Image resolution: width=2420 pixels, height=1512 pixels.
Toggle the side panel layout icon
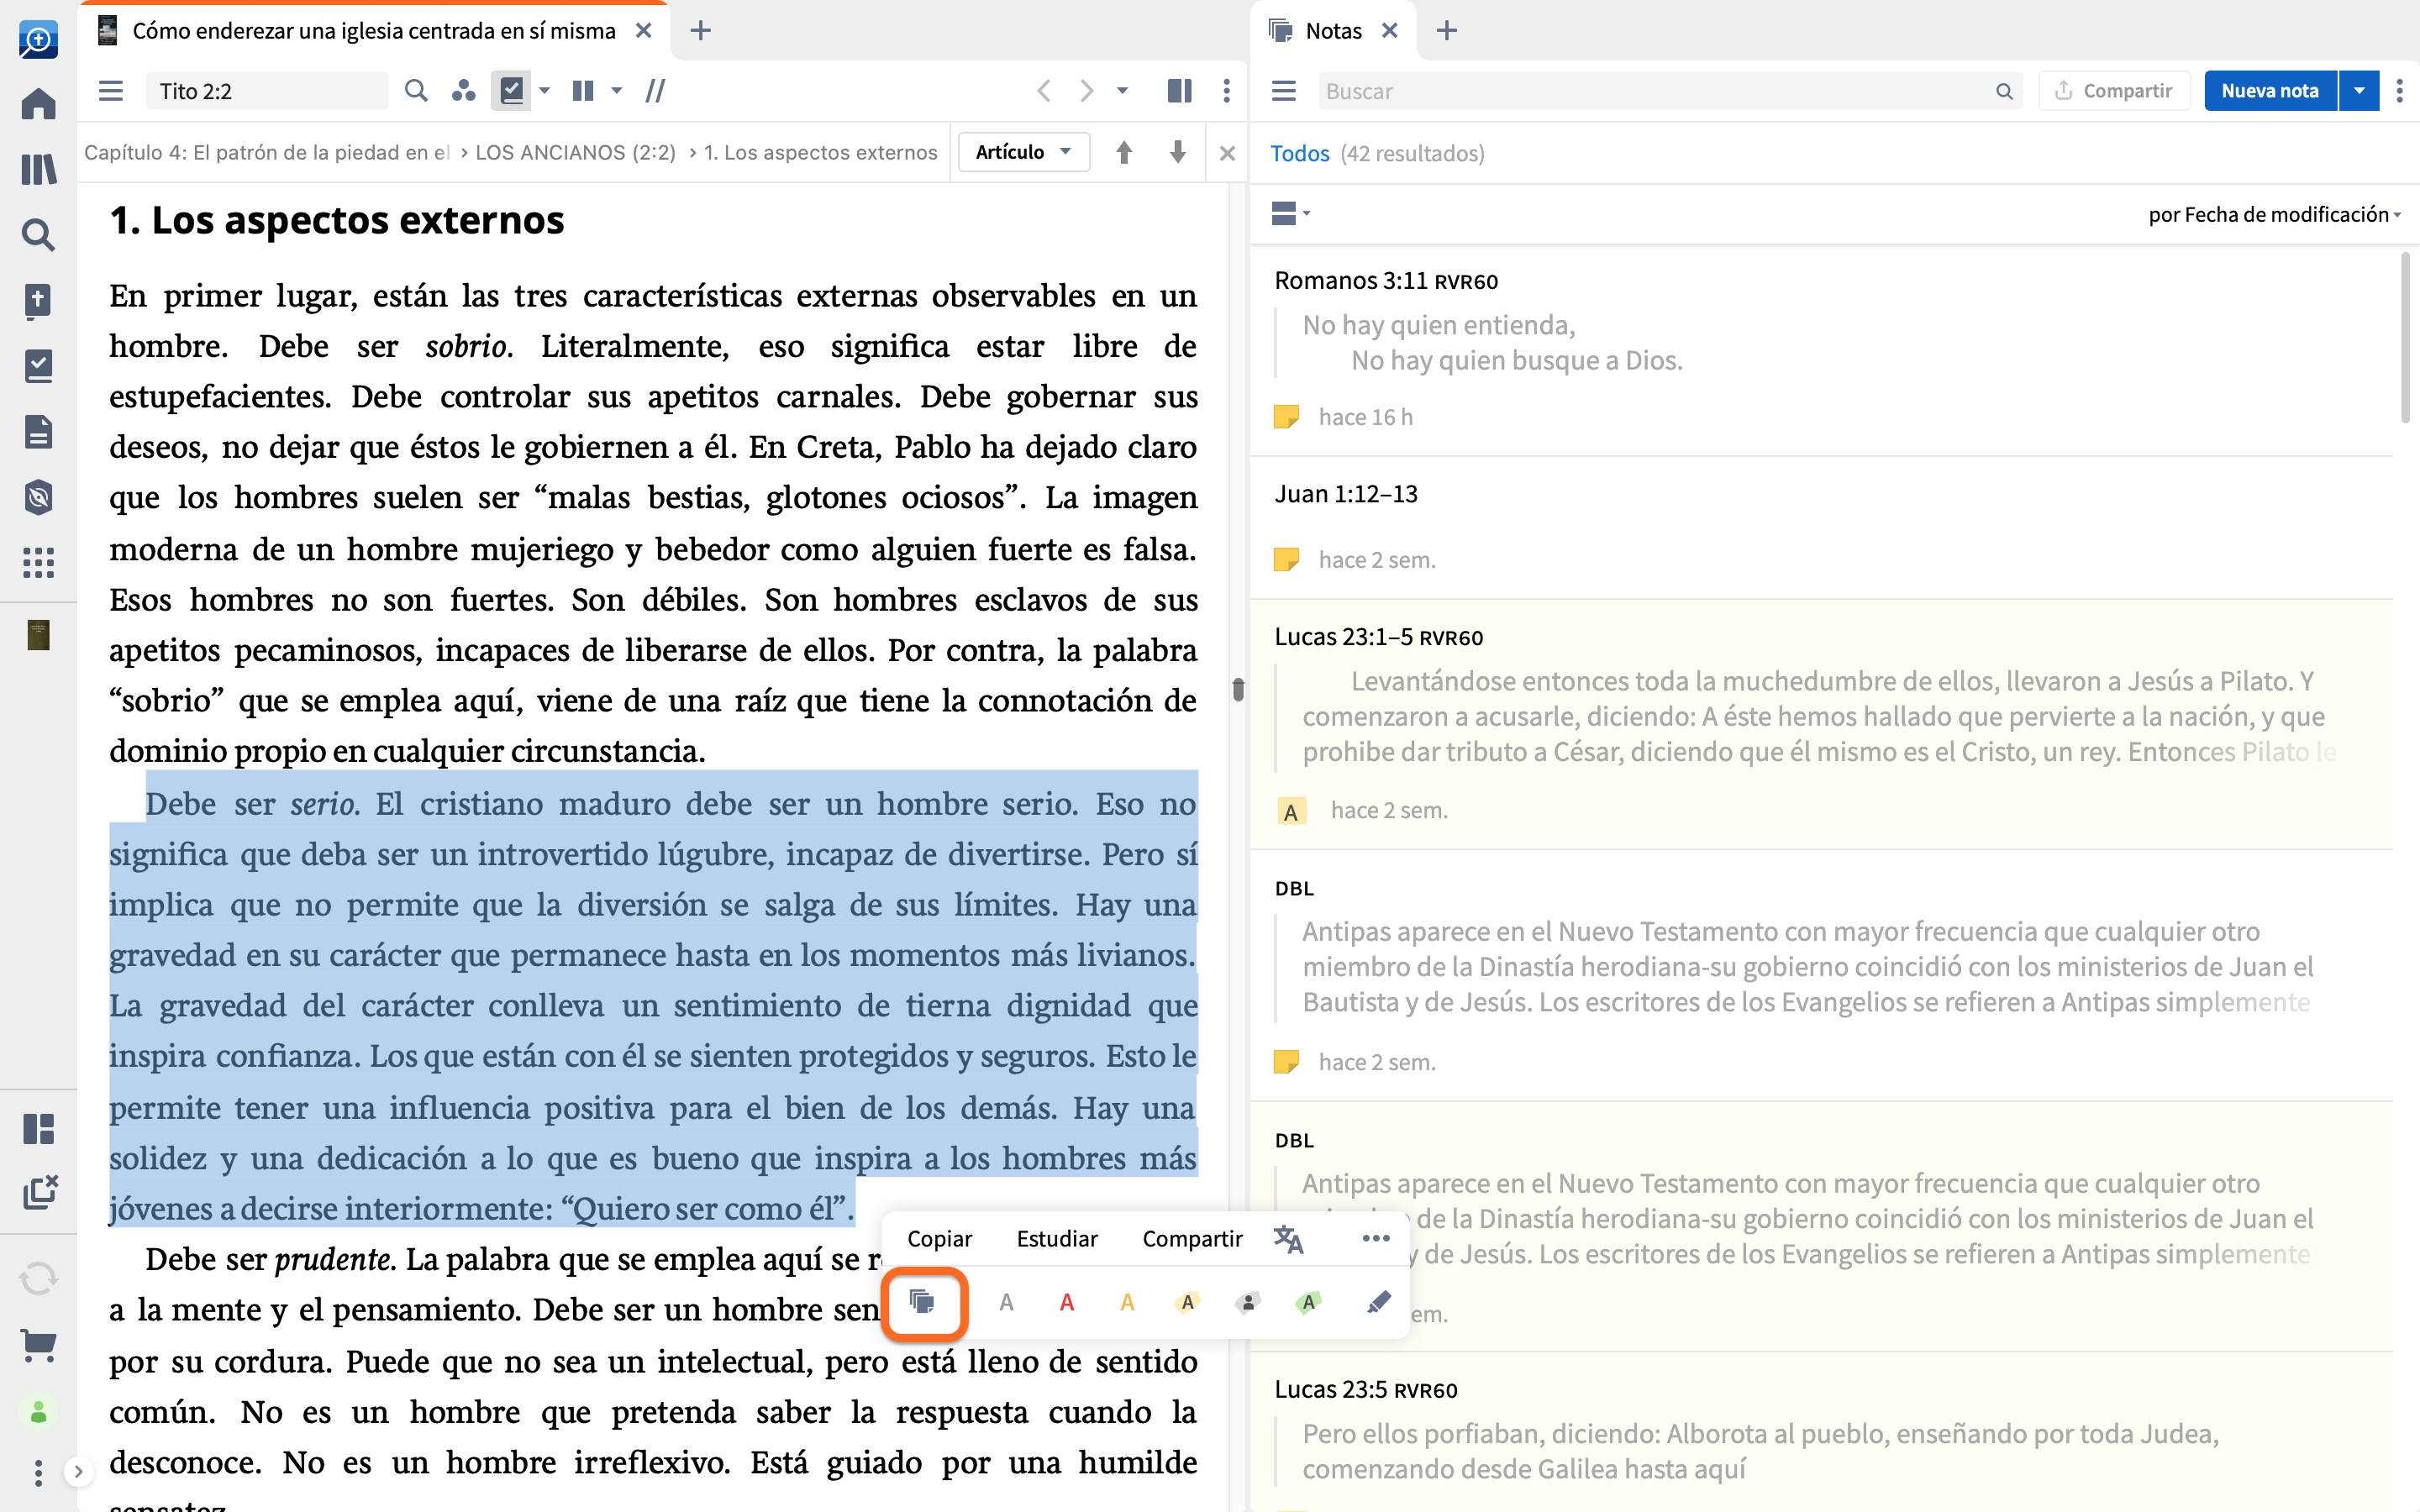(1180, 91)
